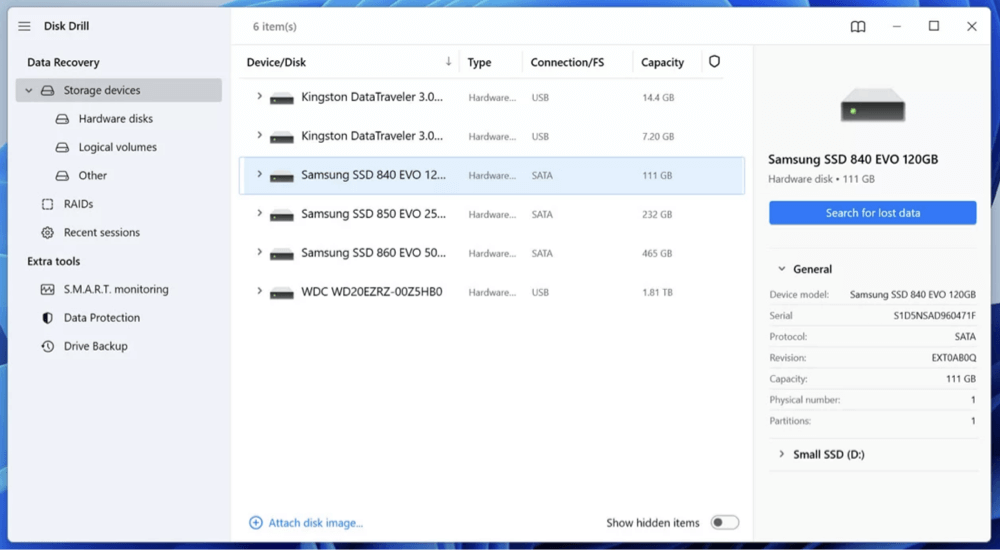Click the Hardware disks drive icon

tap(62, 119)
